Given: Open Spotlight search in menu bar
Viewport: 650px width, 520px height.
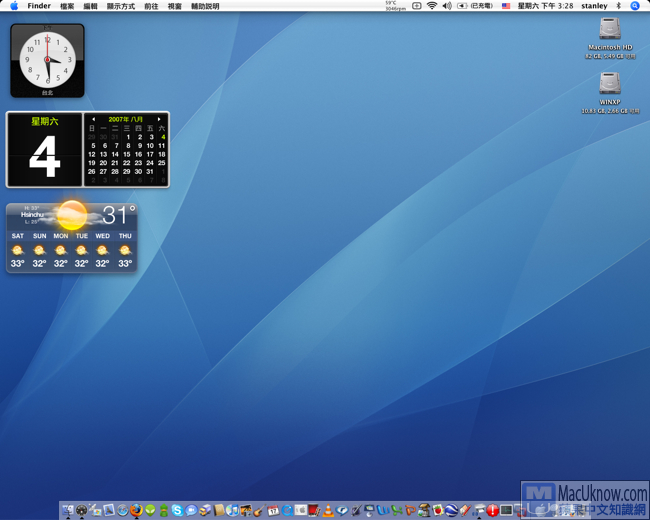Looking at the screenshot, I should (635, 6).
